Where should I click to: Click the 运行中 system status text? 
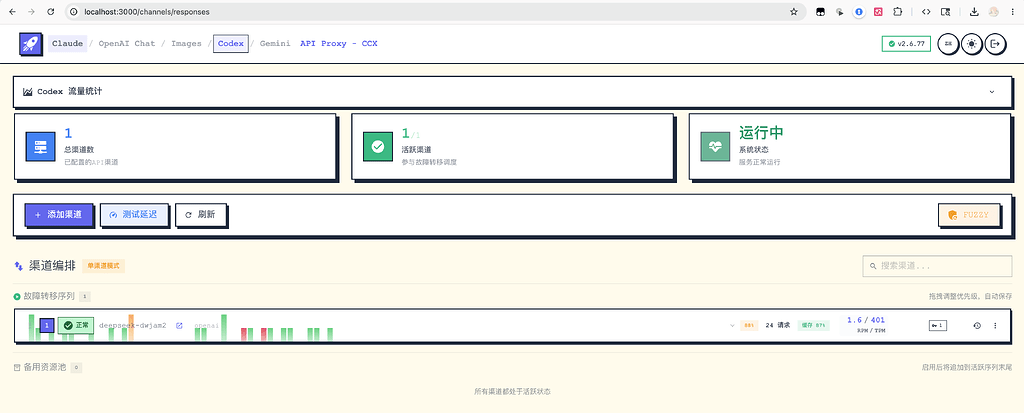pyautogui.click(x=761, y=133)
